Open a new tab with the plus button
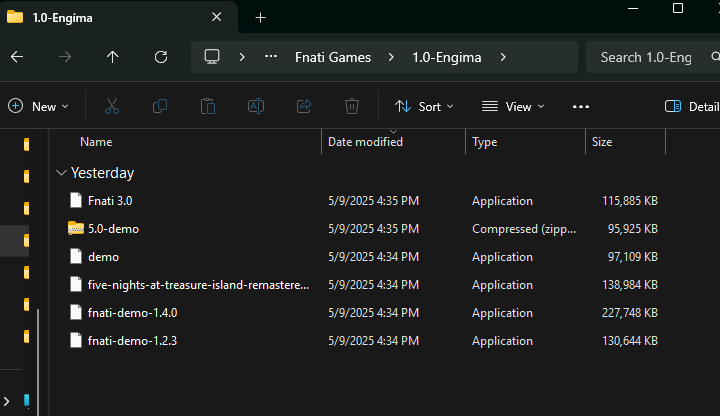 (260, 18)
